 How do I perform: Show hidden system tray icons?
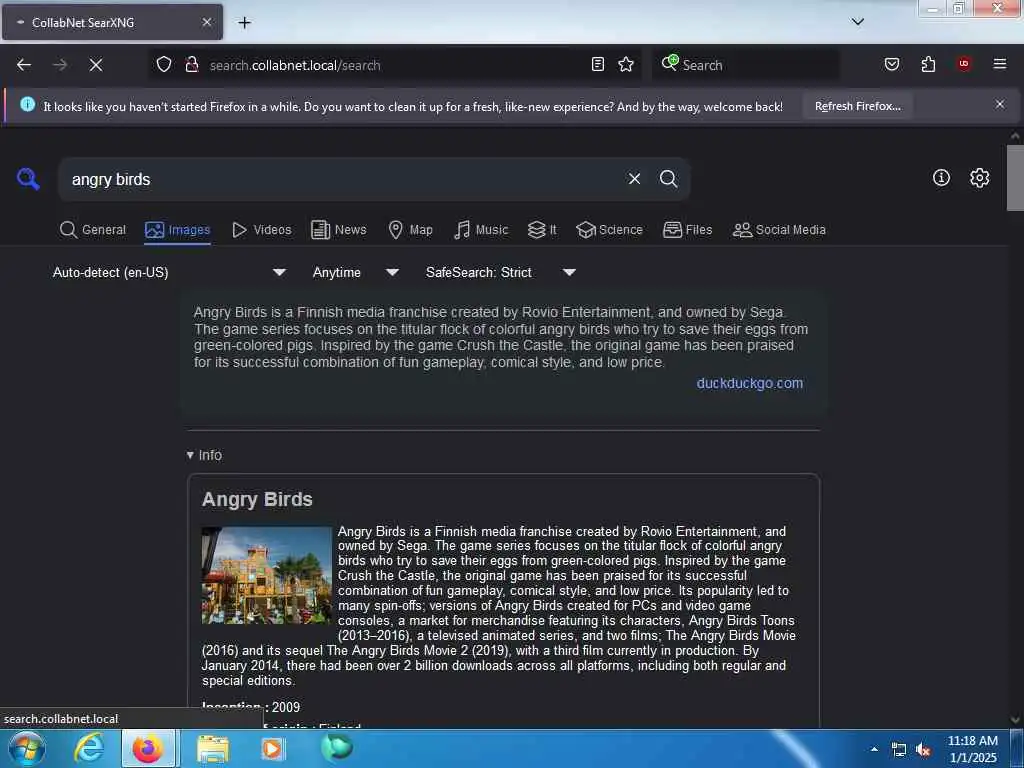point(874,749)
